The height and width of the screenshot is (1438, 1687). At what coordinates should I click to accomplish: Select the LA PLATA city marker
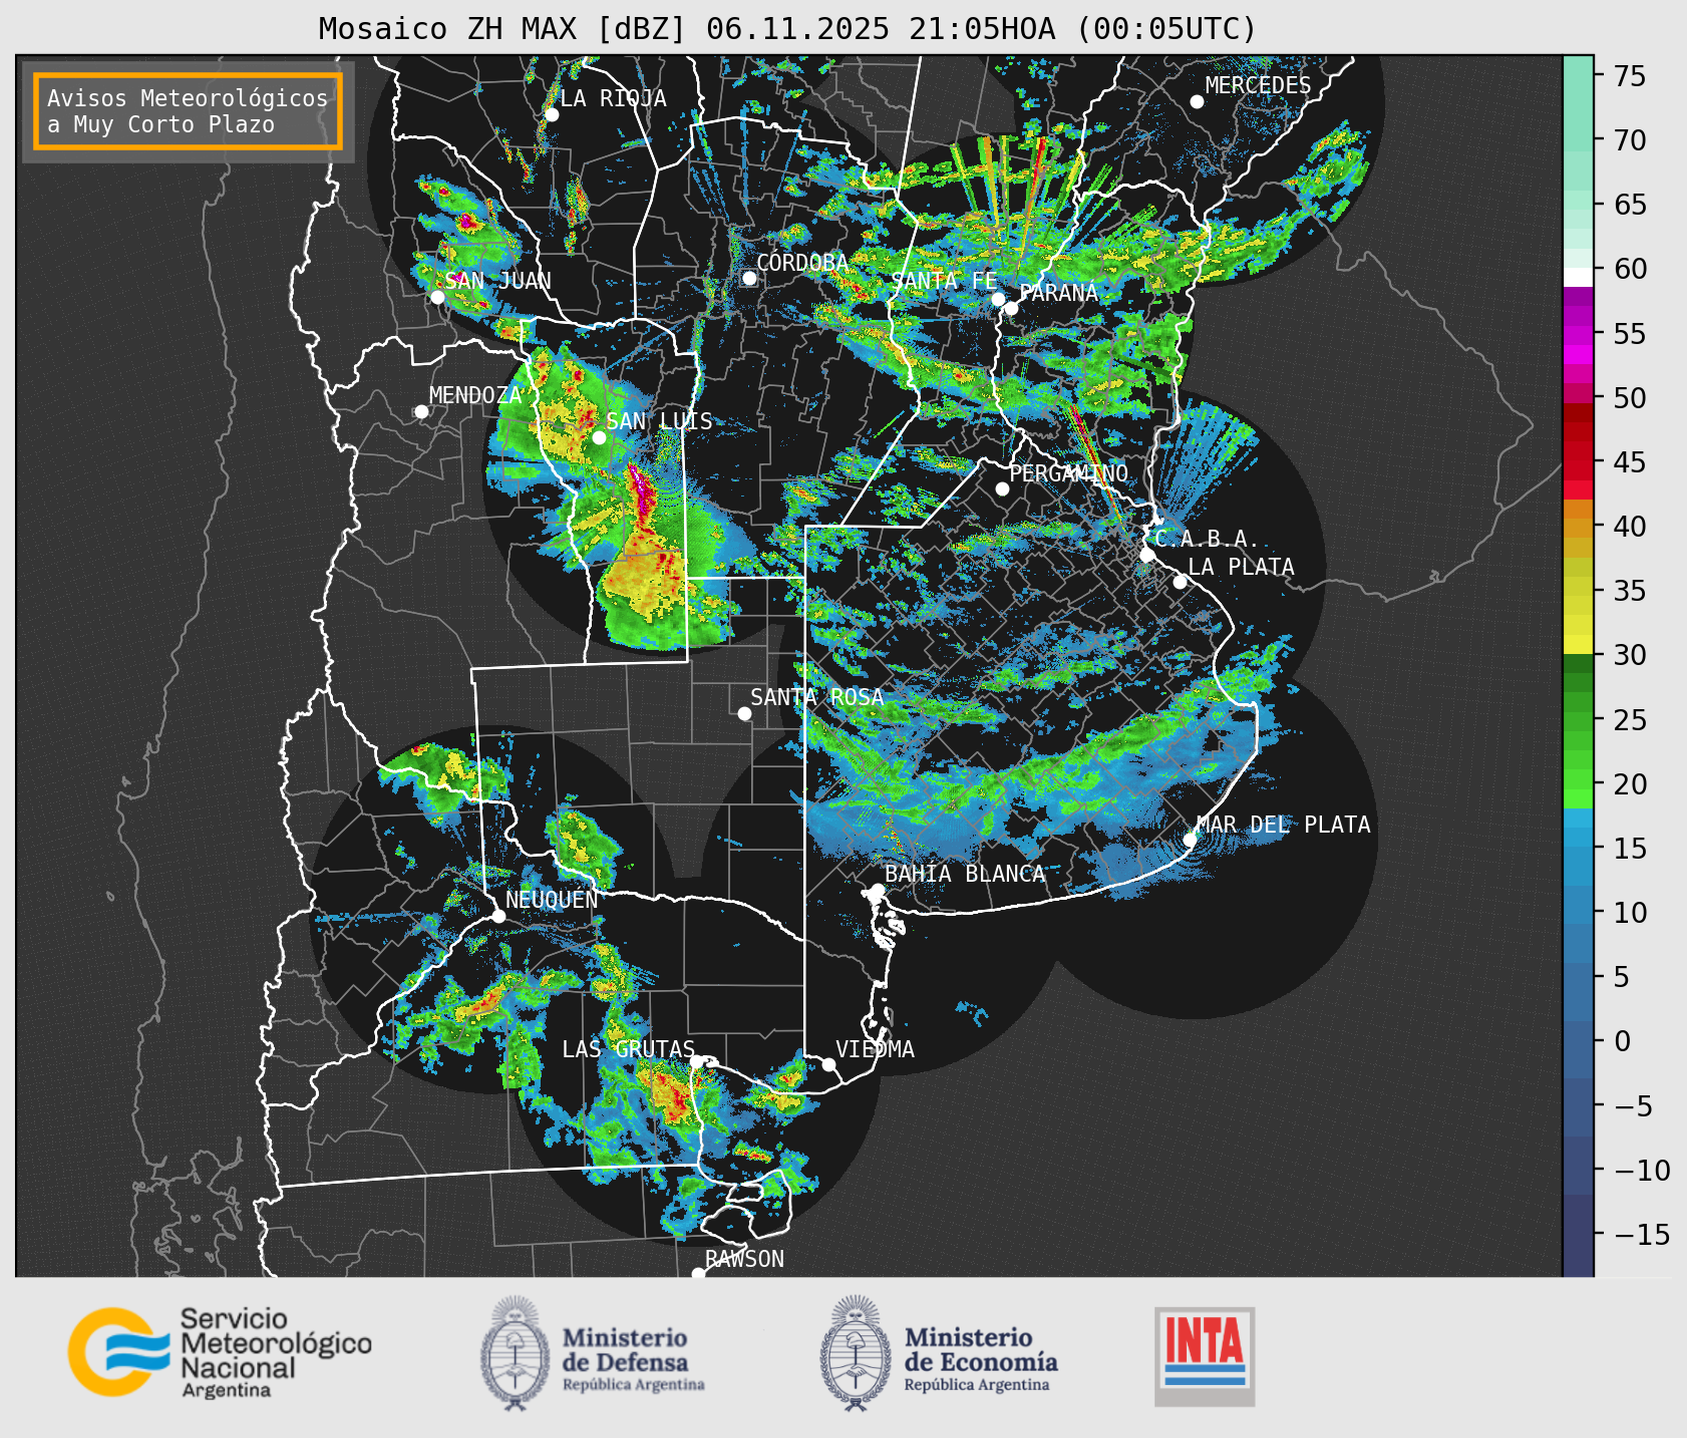tap(1180, 582)
